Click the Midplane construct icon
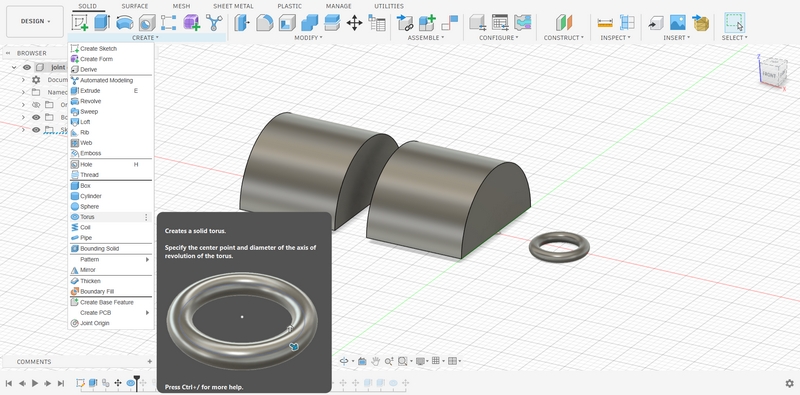The height and width of the screenshot is (395, 800). (x=564, y=22)
